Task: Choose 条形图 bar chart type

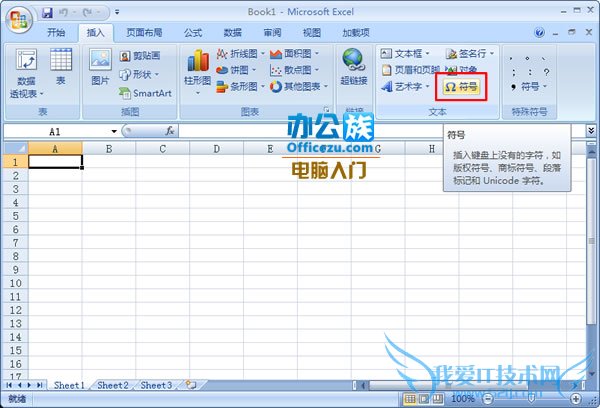Action: coord(240,87)
